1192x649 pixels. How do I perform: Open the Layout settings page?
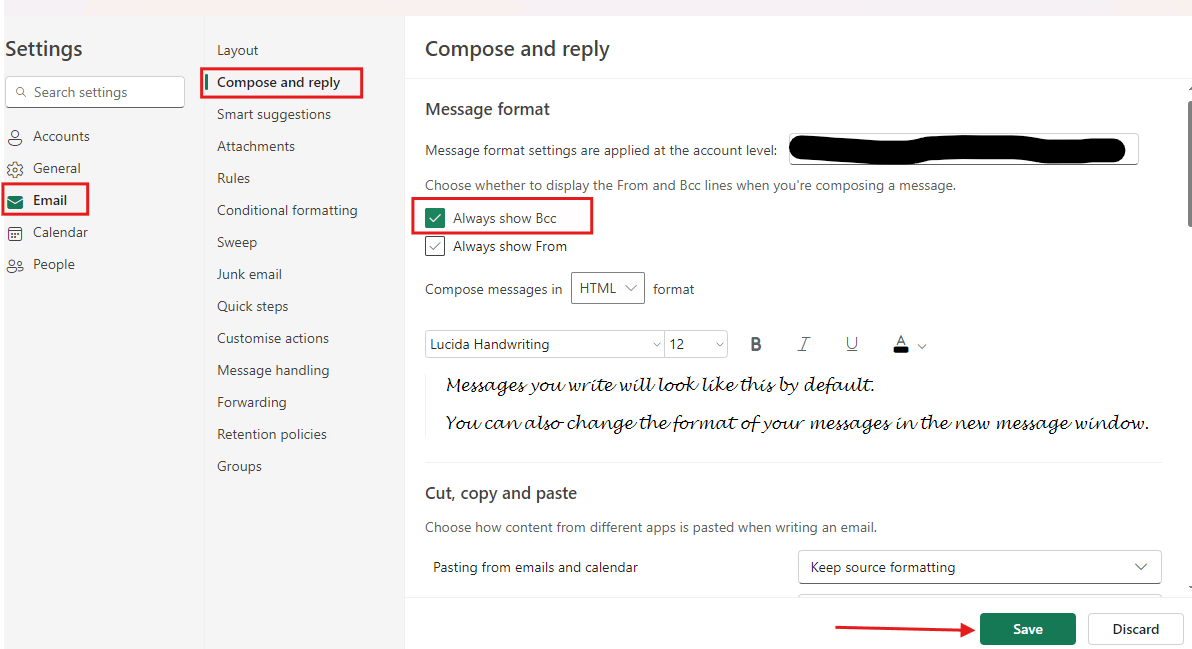(237, 50)
